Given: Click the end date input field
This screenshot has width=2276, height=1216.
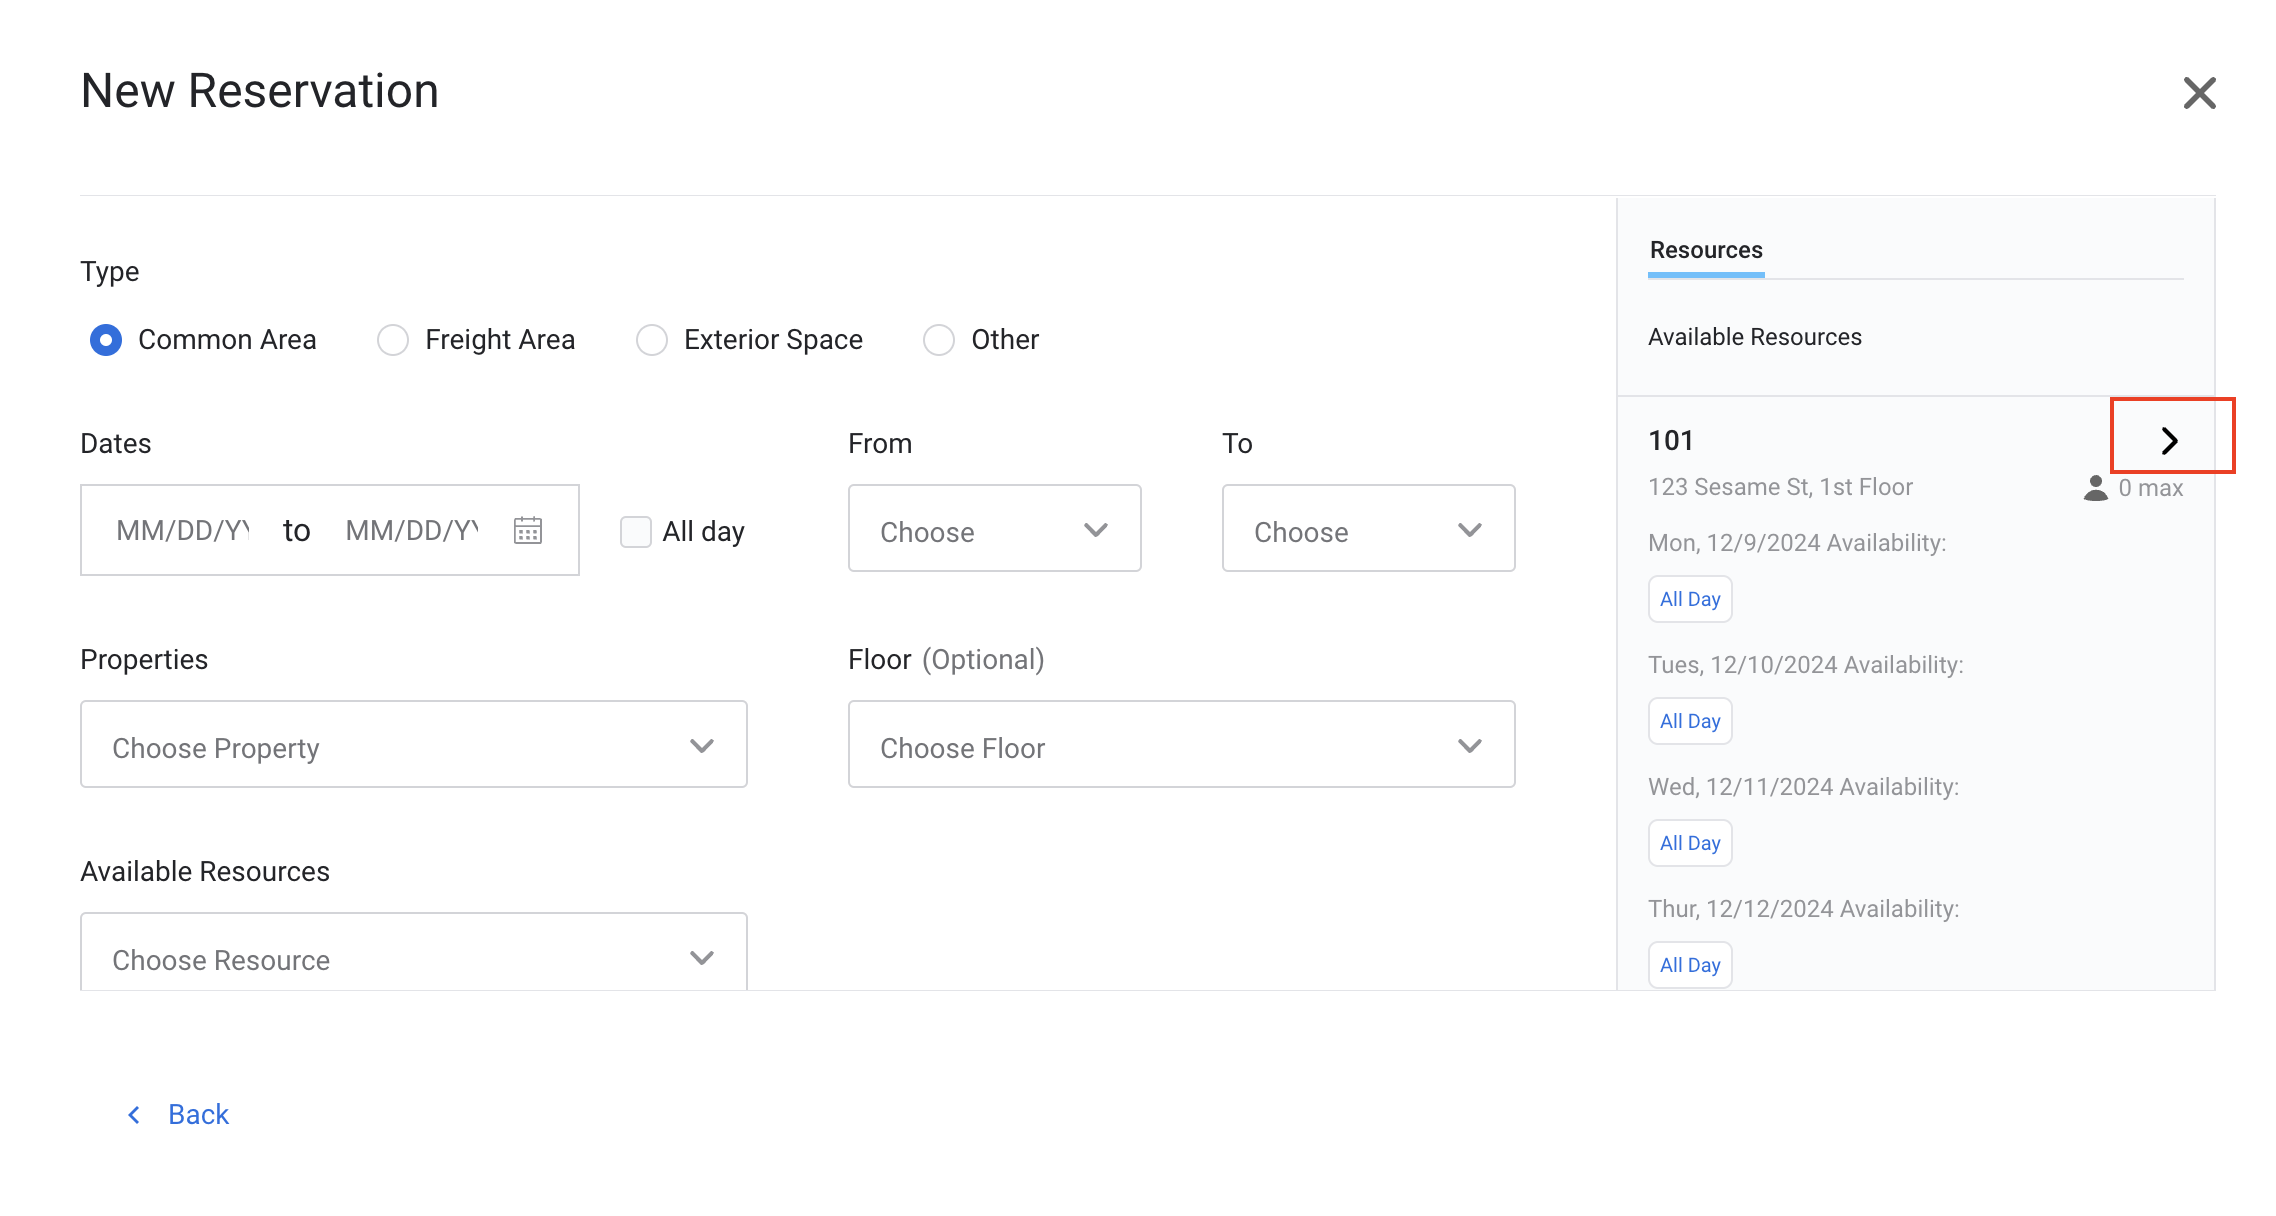Looking at the screenshot, I should (412, 530).
